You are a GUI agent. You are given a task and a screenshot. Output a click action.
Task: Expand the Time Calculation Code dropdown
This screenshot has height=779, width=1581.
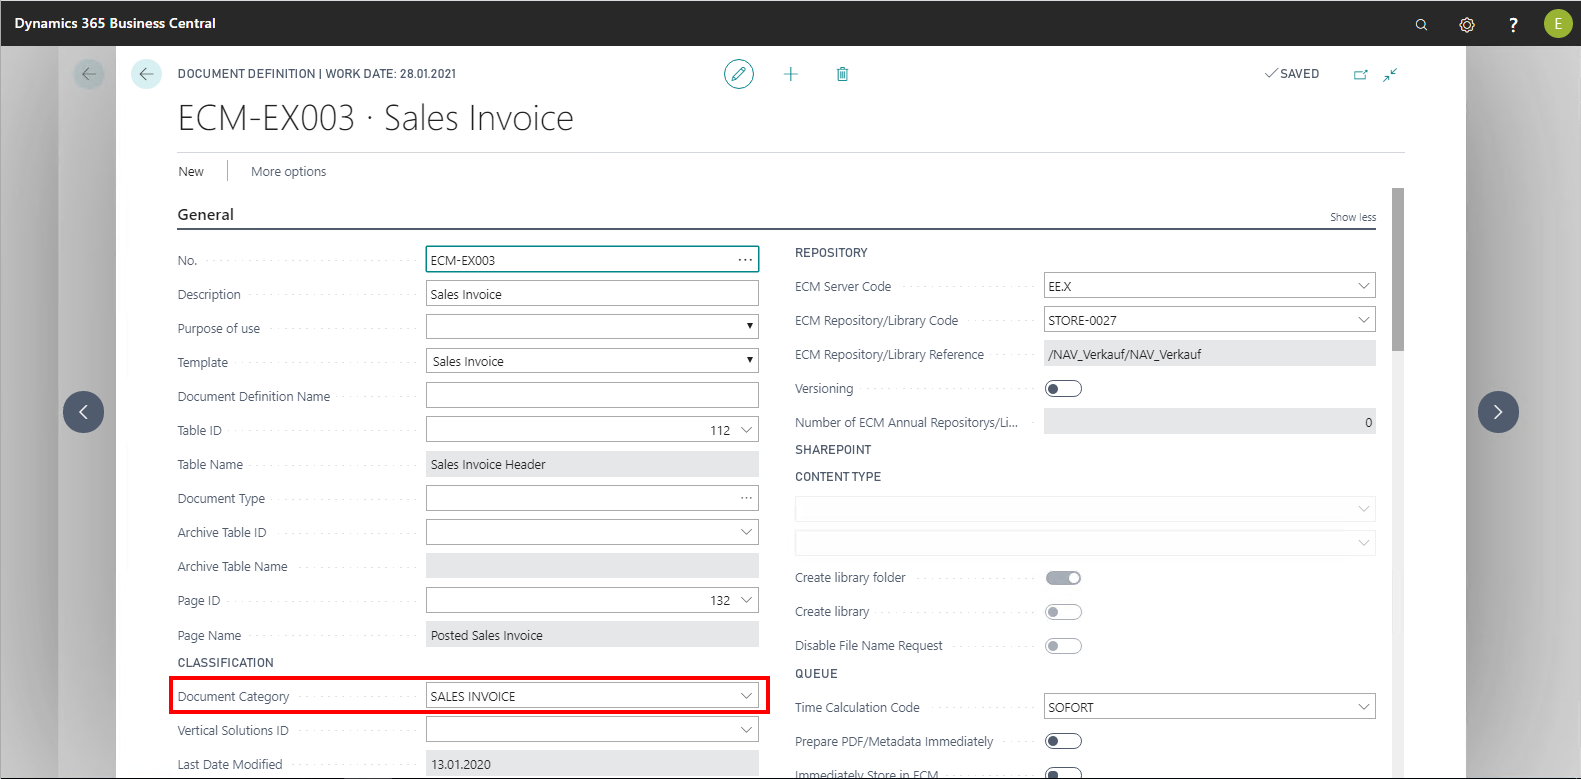click(x=1363, y=707)
